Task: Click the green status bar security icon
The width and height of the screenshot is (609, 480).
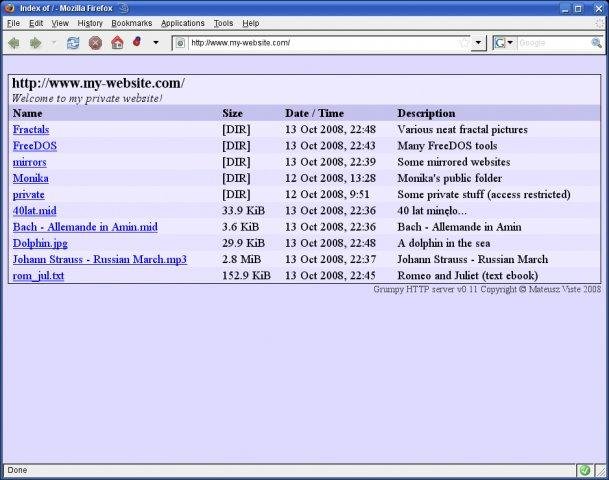Action: coord(584,470)
